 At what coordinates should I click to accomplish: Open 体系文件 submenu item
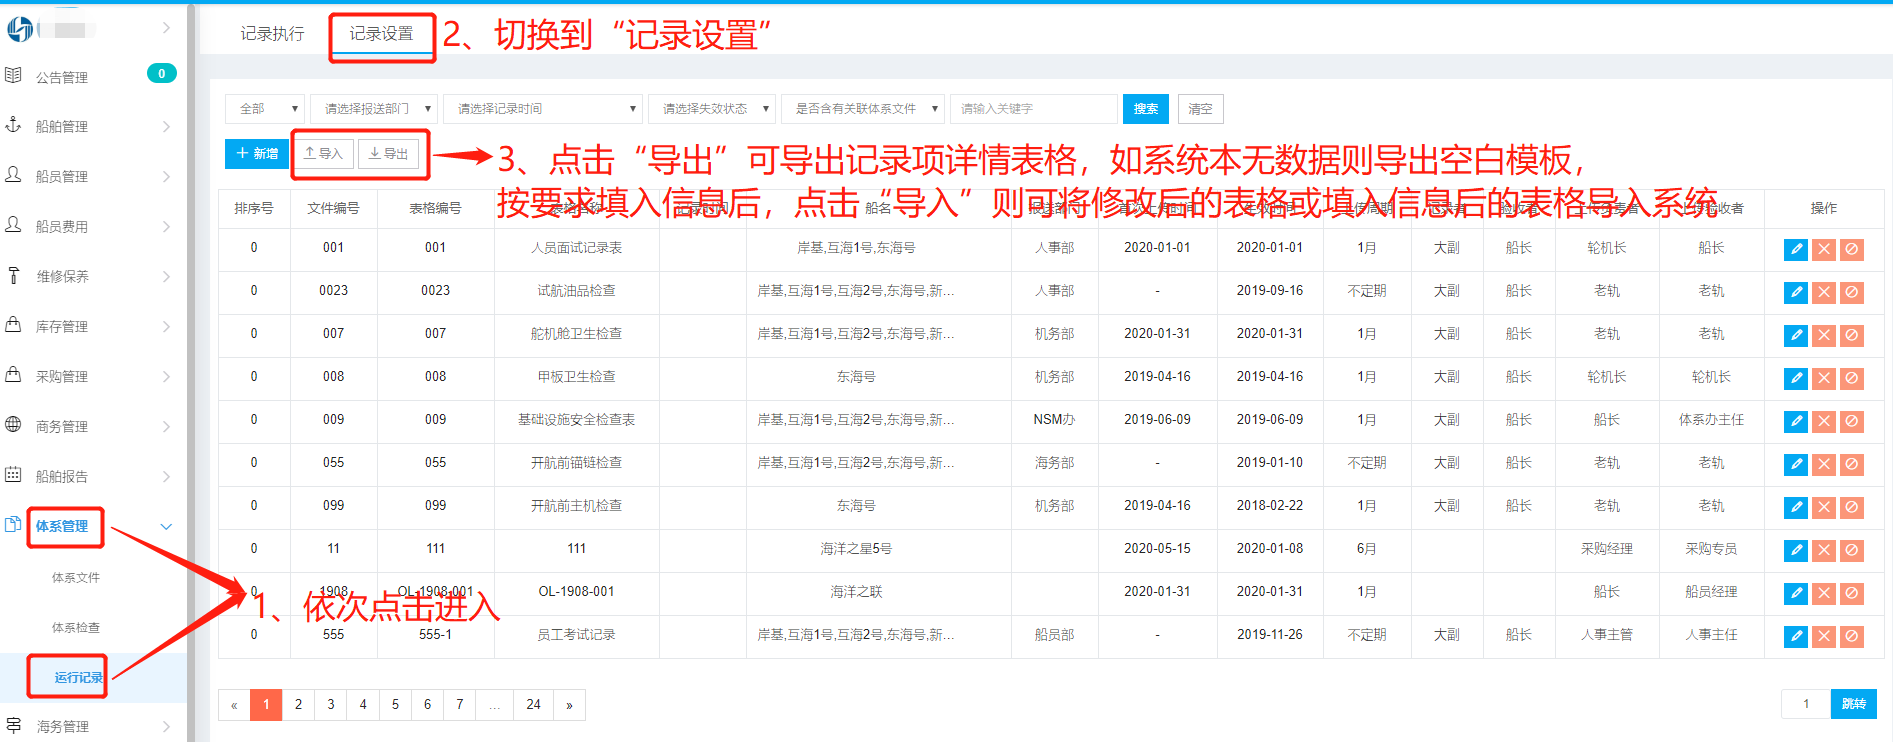click(x=76, y=577)
